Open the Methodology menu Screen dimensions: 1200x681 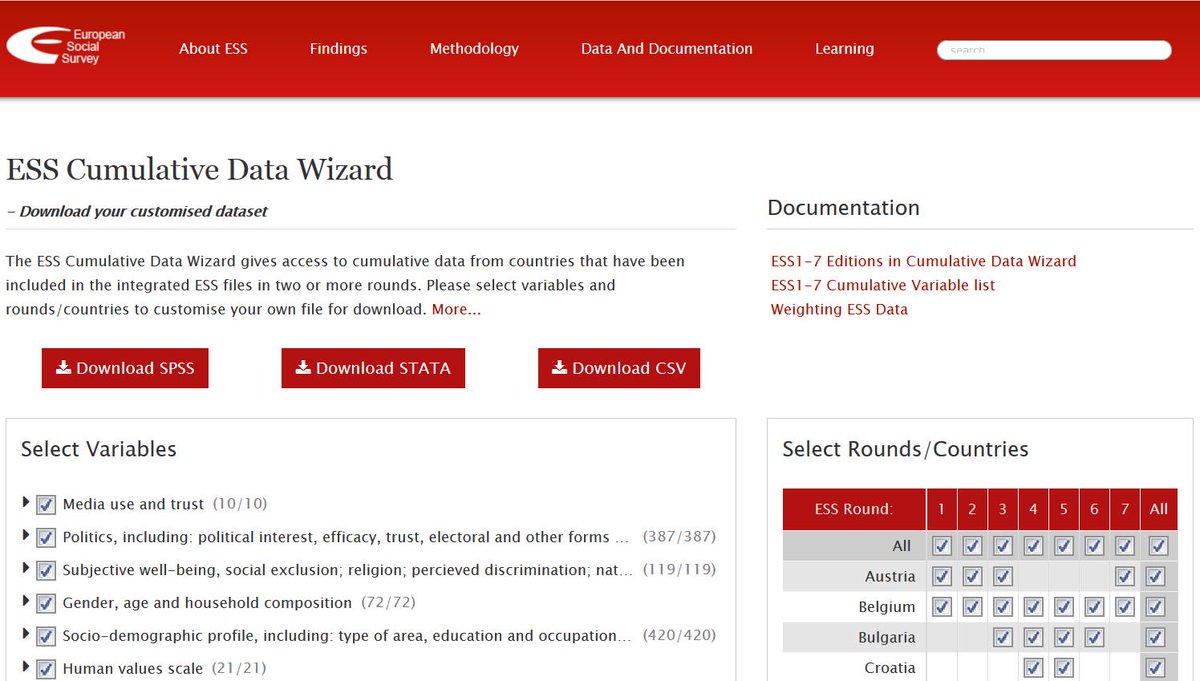(x=474, y=48)
